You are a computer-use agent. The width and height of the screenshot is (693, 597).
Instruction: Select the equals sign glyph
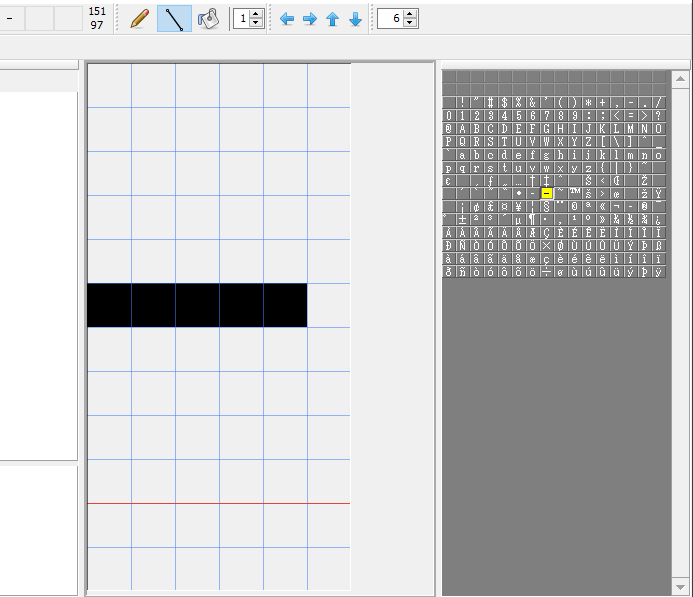click(x=631, y=116)
